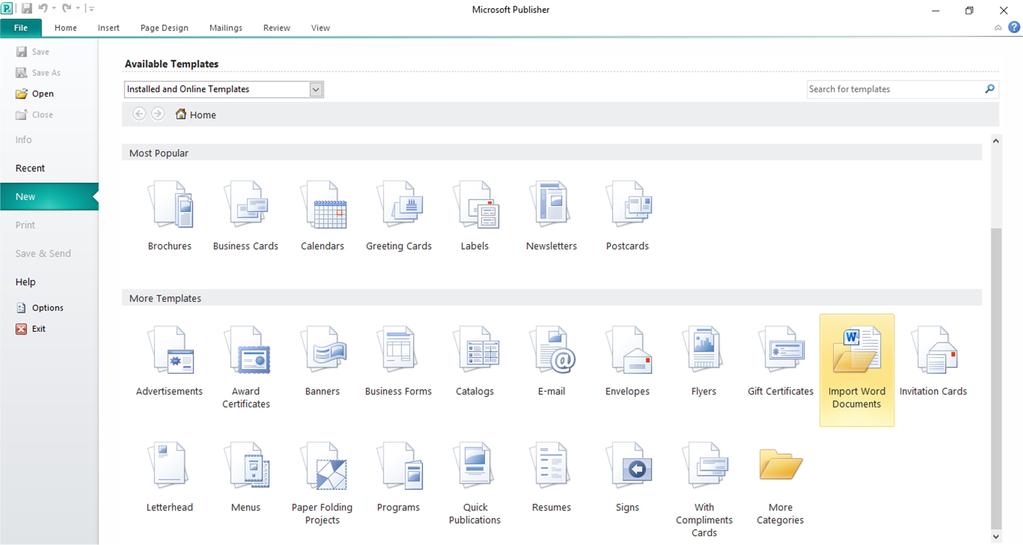
Task: Browse the Newsletters templates
Action: pos(551,216)
